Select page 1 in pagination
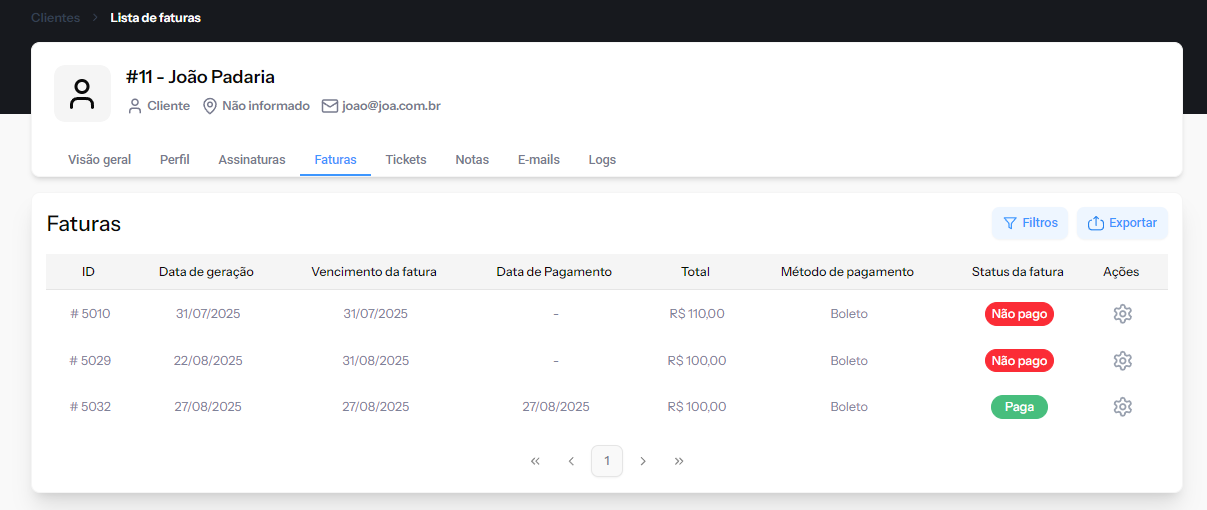This screenshot has width=1207, height=510. pyautogui.click(x=607, y=461)
